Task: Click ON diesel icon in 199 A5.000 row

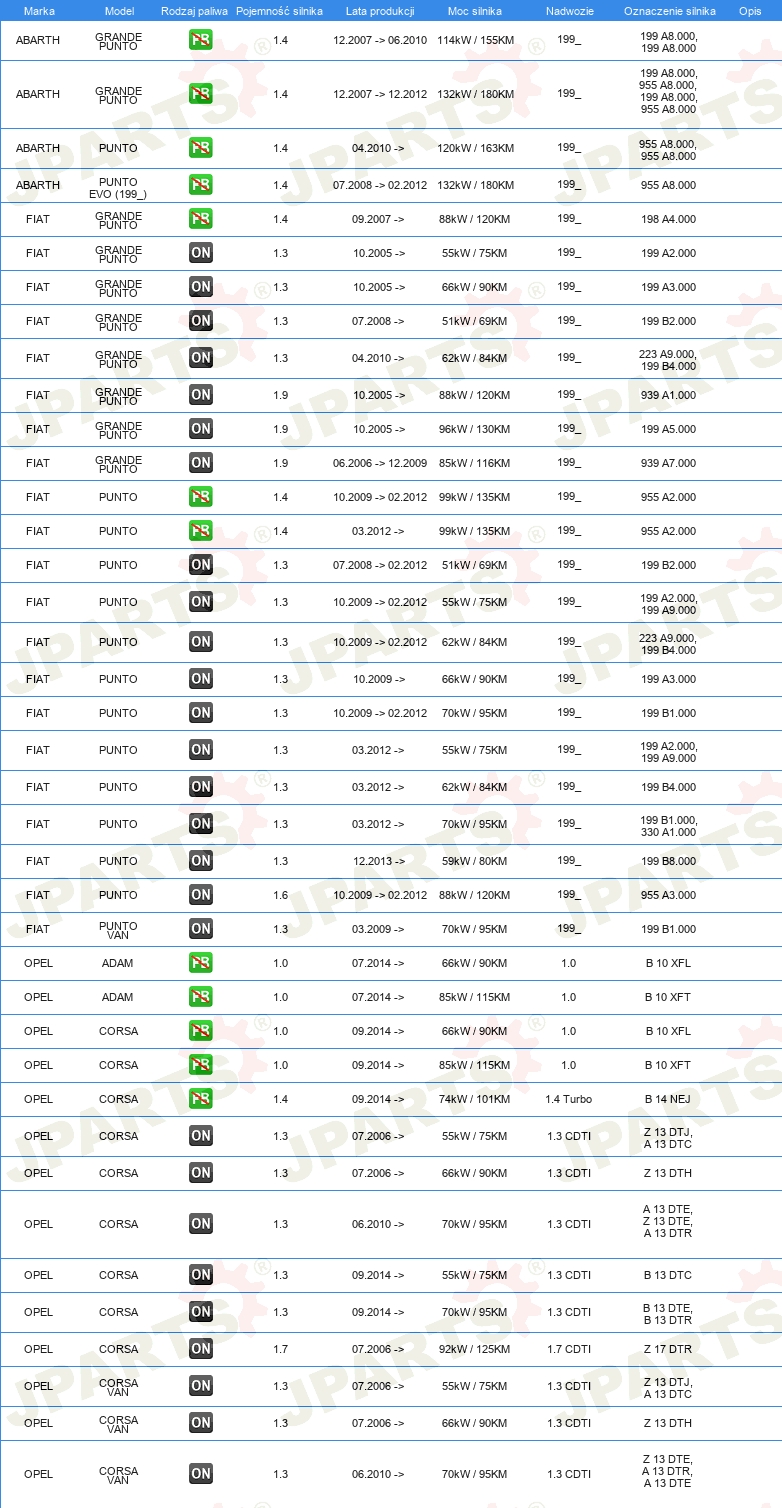Action: point(201,429)
